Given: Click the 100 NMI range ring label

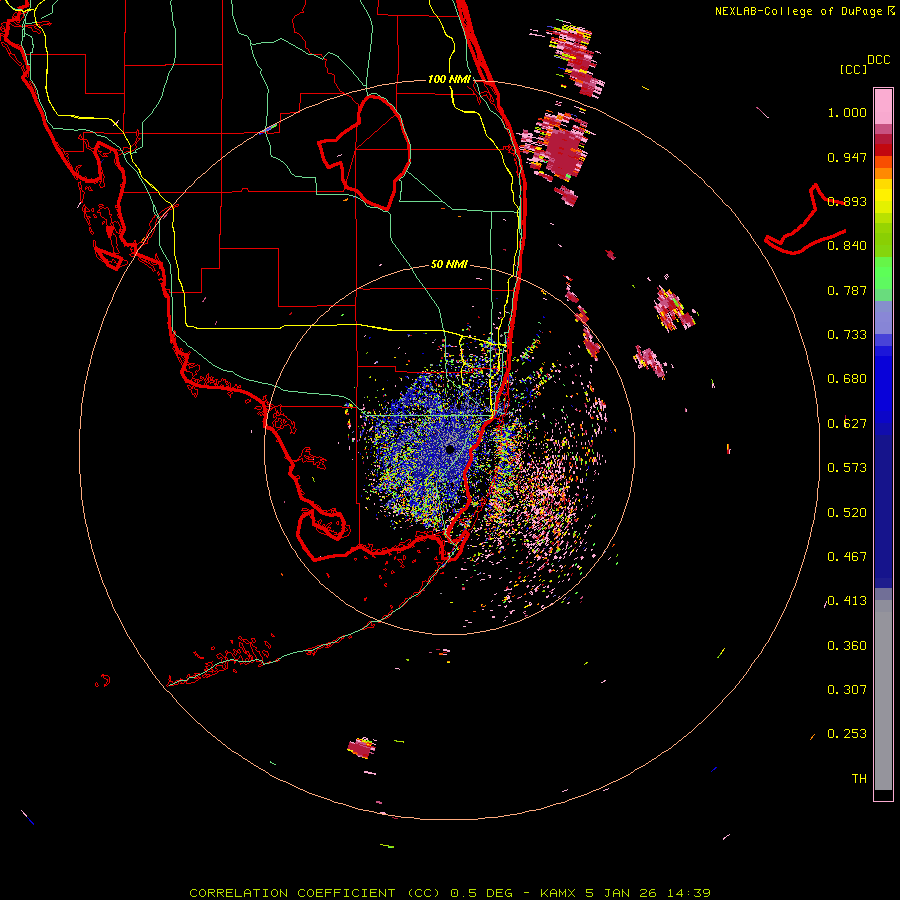Looking at the screenshot, I should 449,79.
